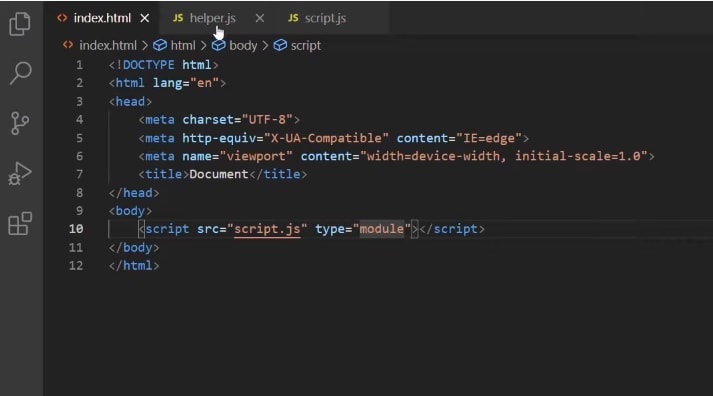The image size is (713, 396).
Task: Click line number 1 in the gutter
Action: click(80, 65)
